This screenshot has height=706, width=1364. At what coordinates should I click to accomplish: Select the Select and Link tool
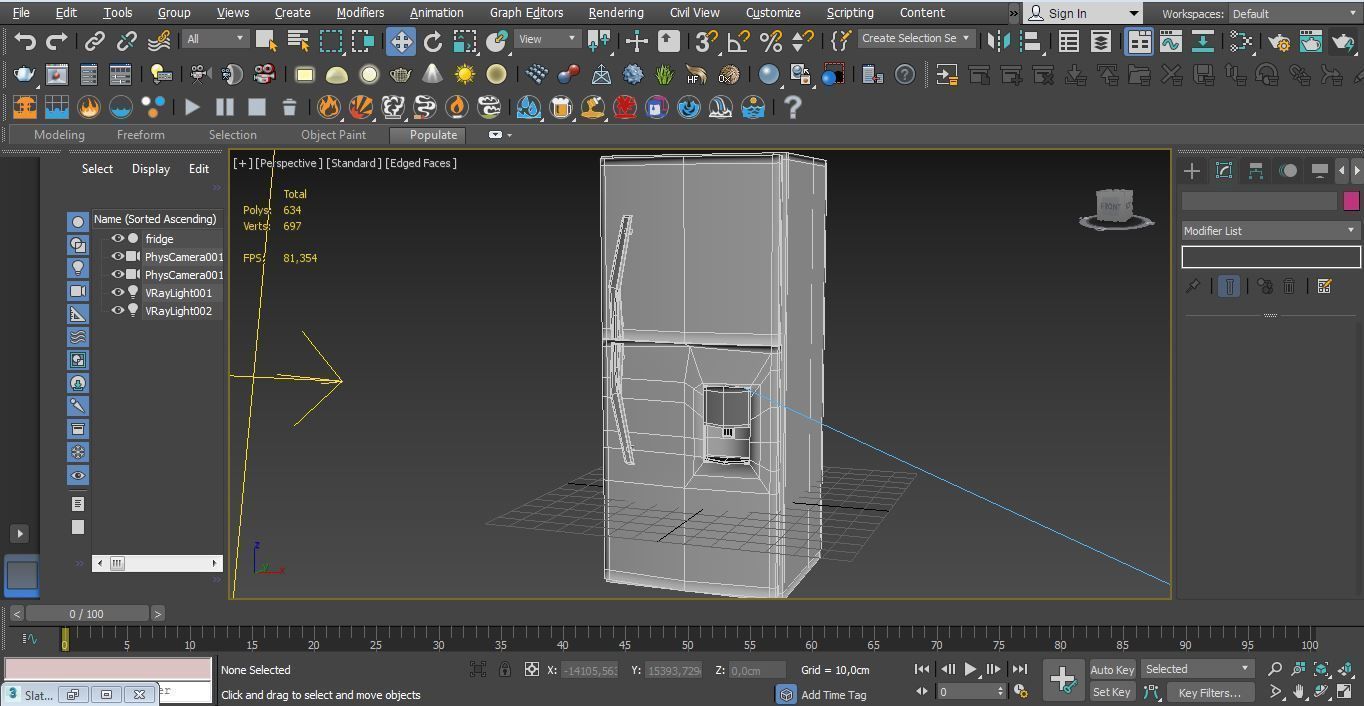pos(94,41)
